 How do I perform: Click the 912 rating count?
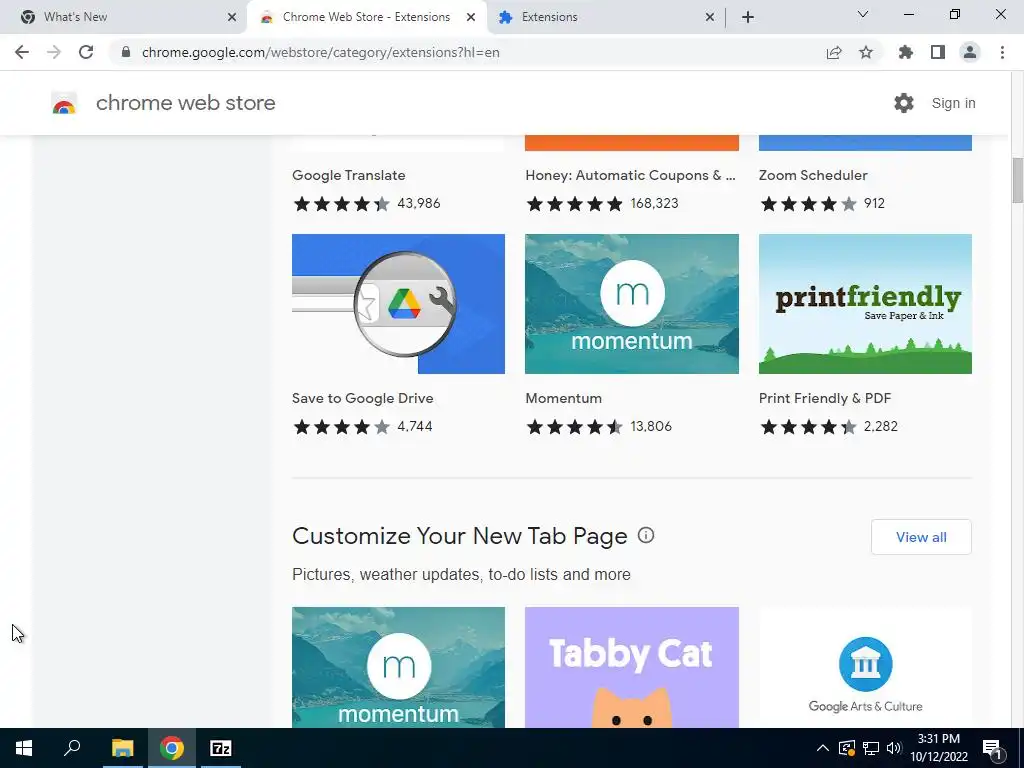point(874,203)
